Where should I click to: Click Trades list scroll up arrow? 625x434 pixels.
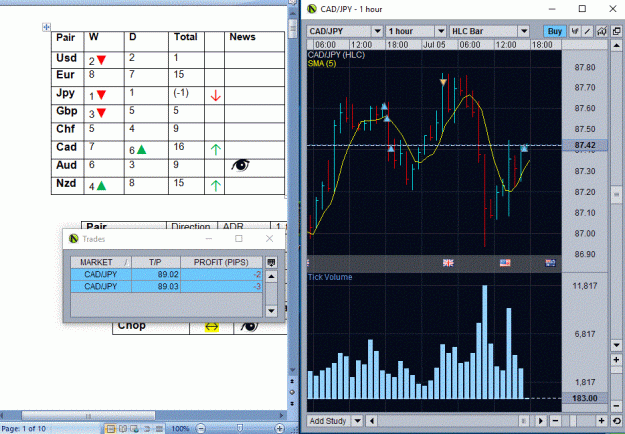click(x=271, y=277)
